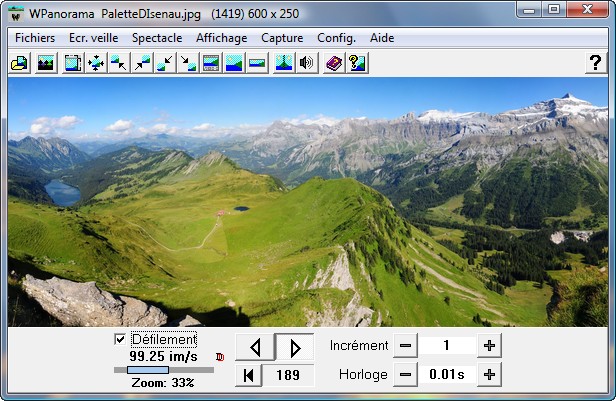
Task: Increase Incrément with the plus button
Action: tap(490, 346)
